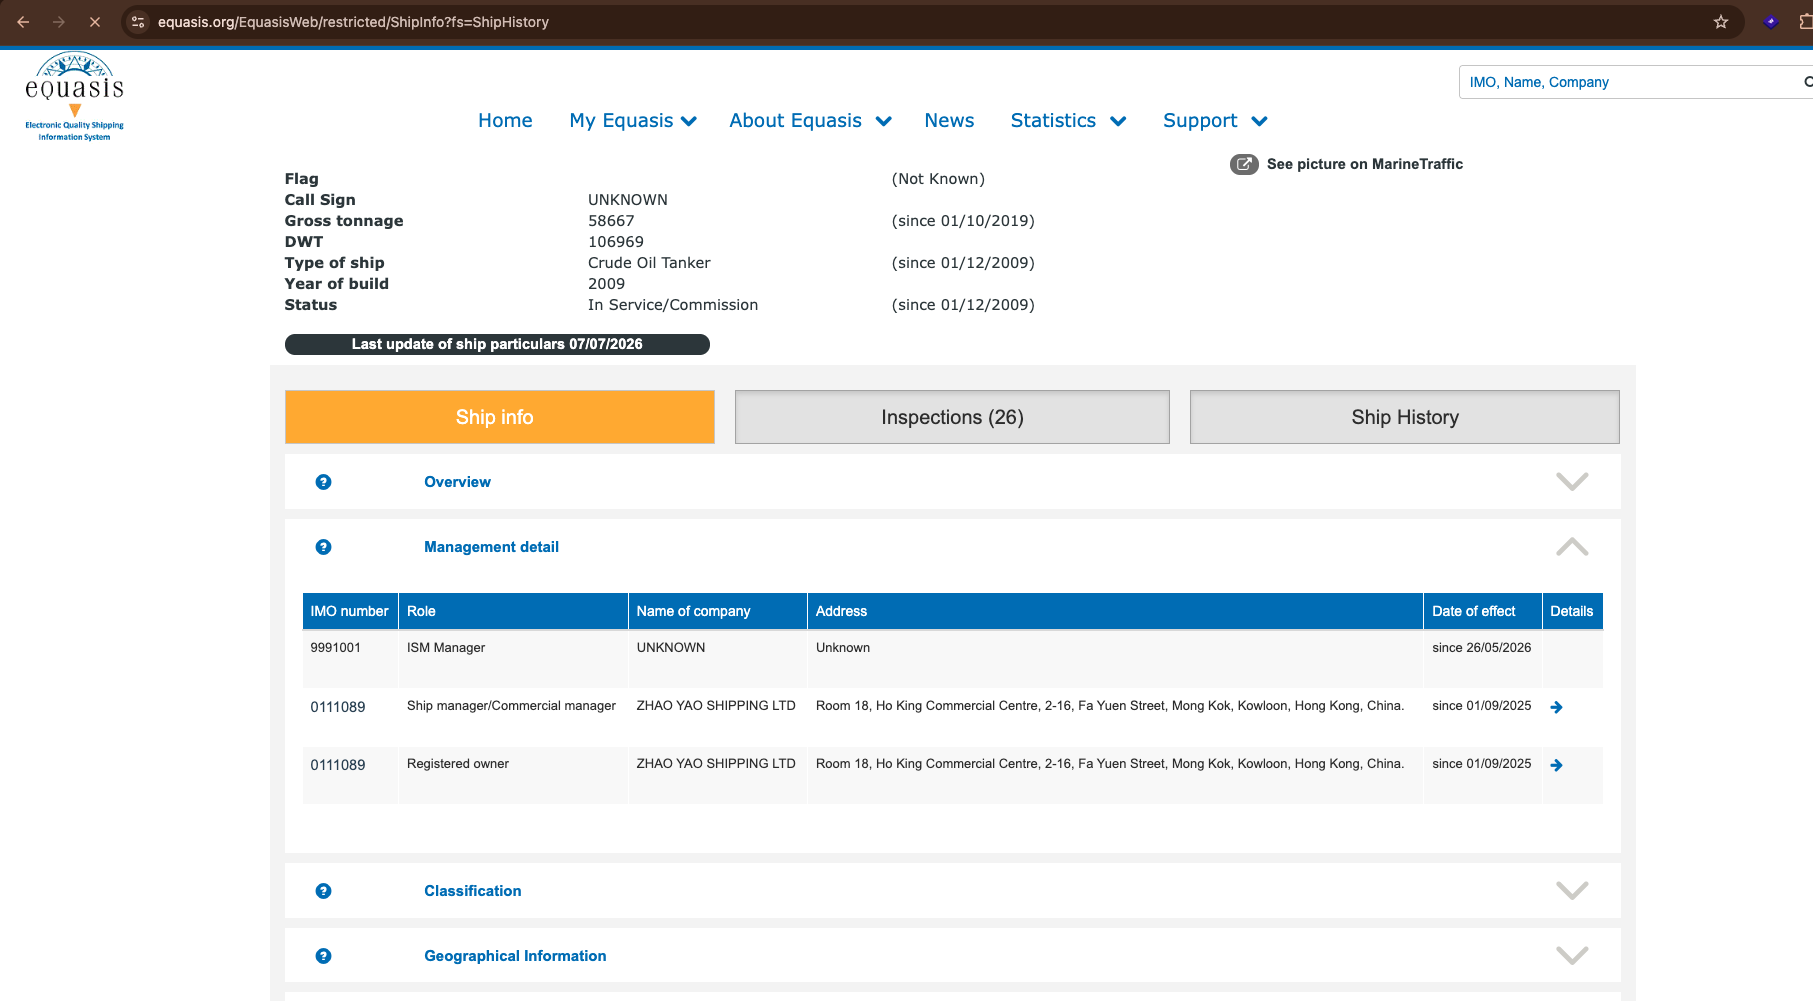Open the site information icon in the address bar
This screenshot has width=1813, height=1001.
pyautogui.click(x=138, y=22)
